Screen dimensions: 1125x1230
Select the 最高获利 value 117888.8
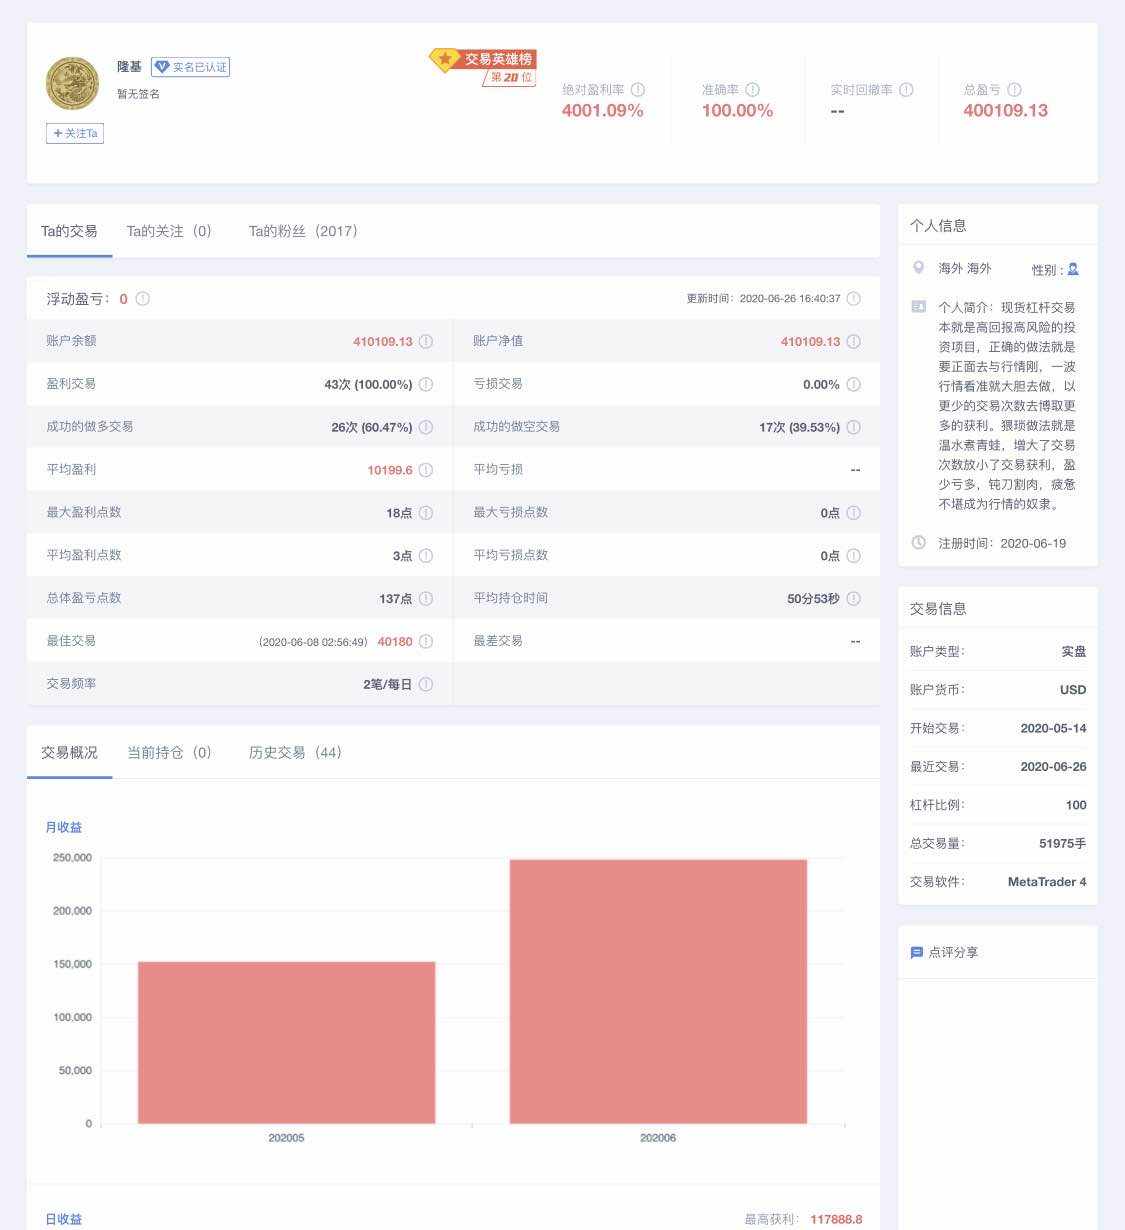tap(836, 1220)
